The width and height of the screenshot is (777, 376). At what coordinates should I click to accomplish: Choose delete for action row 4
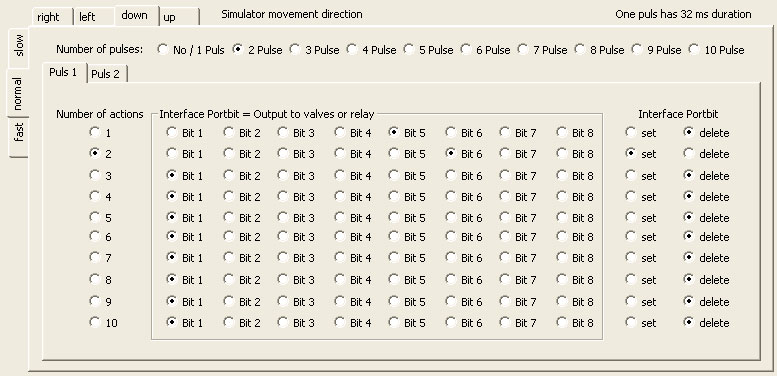(688, 196)
